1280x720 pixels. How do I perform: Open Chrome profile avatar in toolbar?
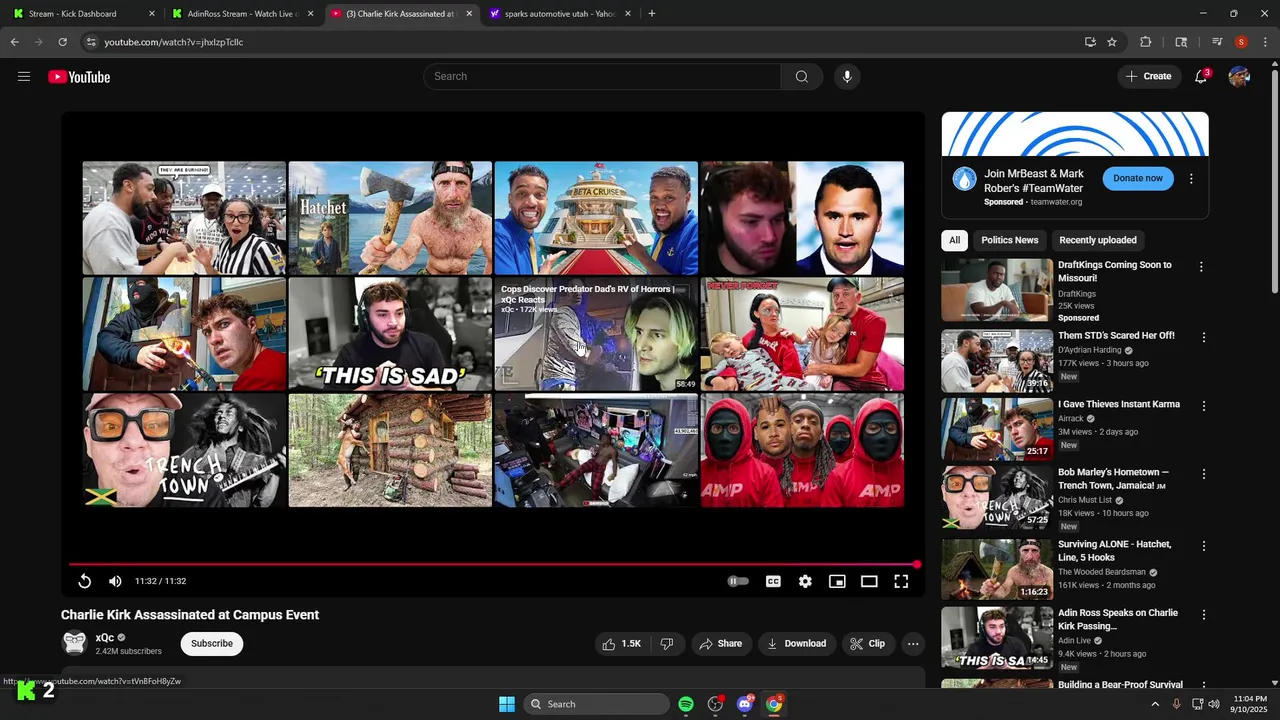[x=1241, y=42]
